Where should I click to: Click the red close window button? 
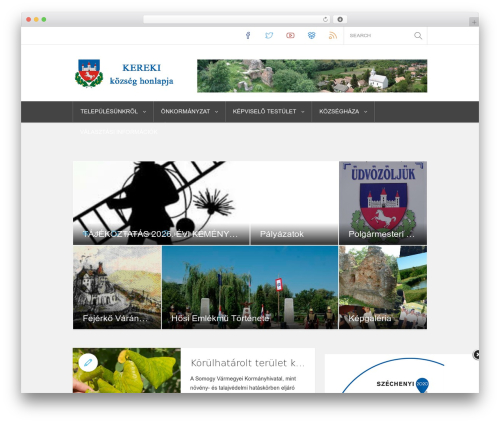coord(29,20)
